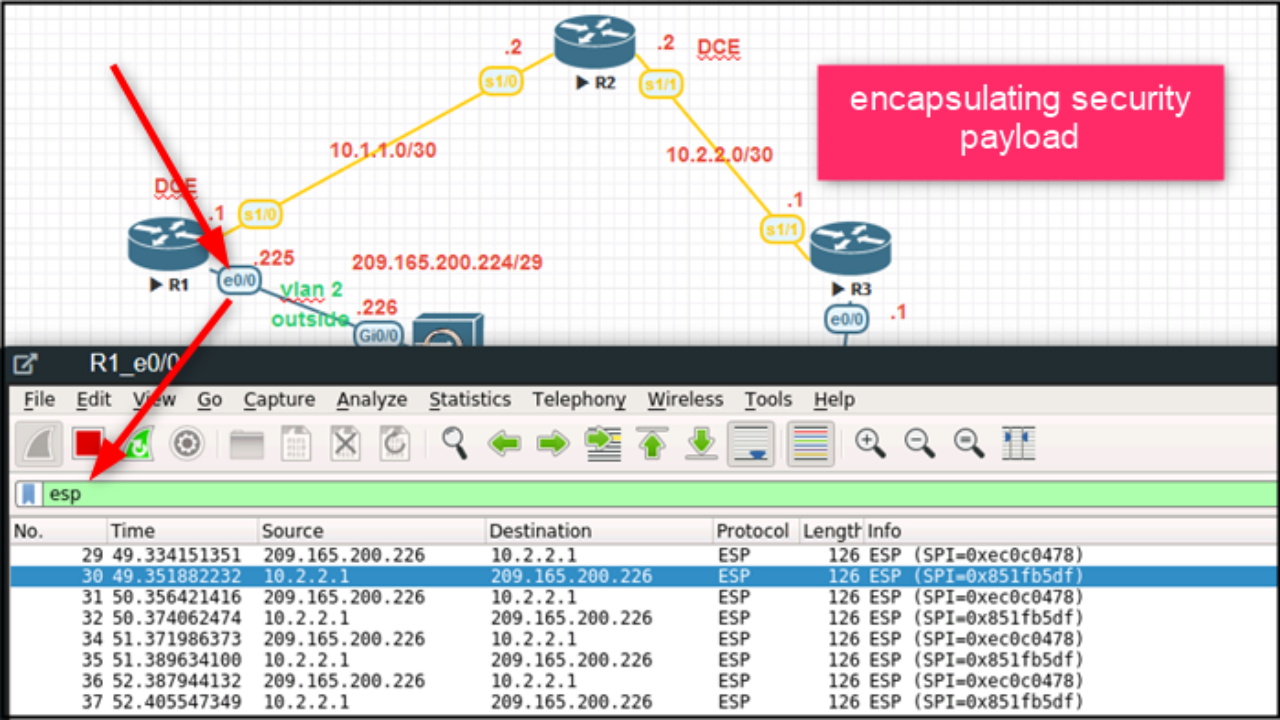Select packet 36 at time 52.387944132
Image resolution: width=1280 pixels, height=720 pixels.
pyautogui.click(x=643, y=681)
